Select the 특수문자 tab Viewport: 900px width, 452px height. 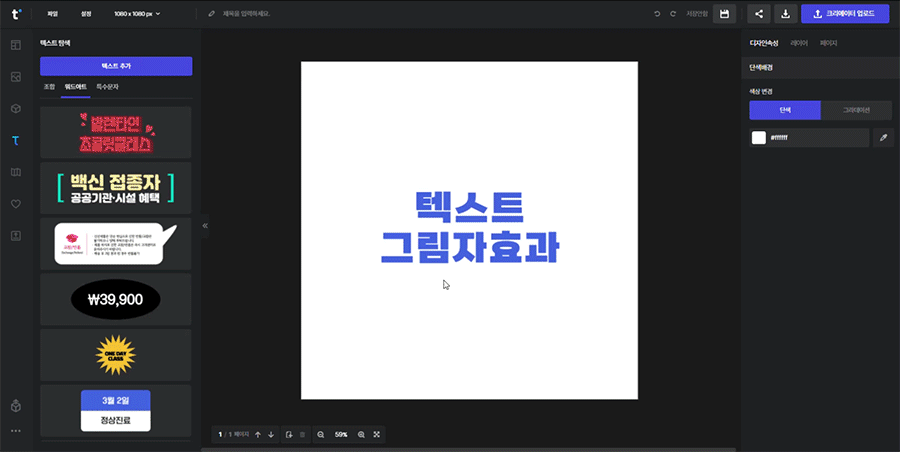(x=107, y=88)
